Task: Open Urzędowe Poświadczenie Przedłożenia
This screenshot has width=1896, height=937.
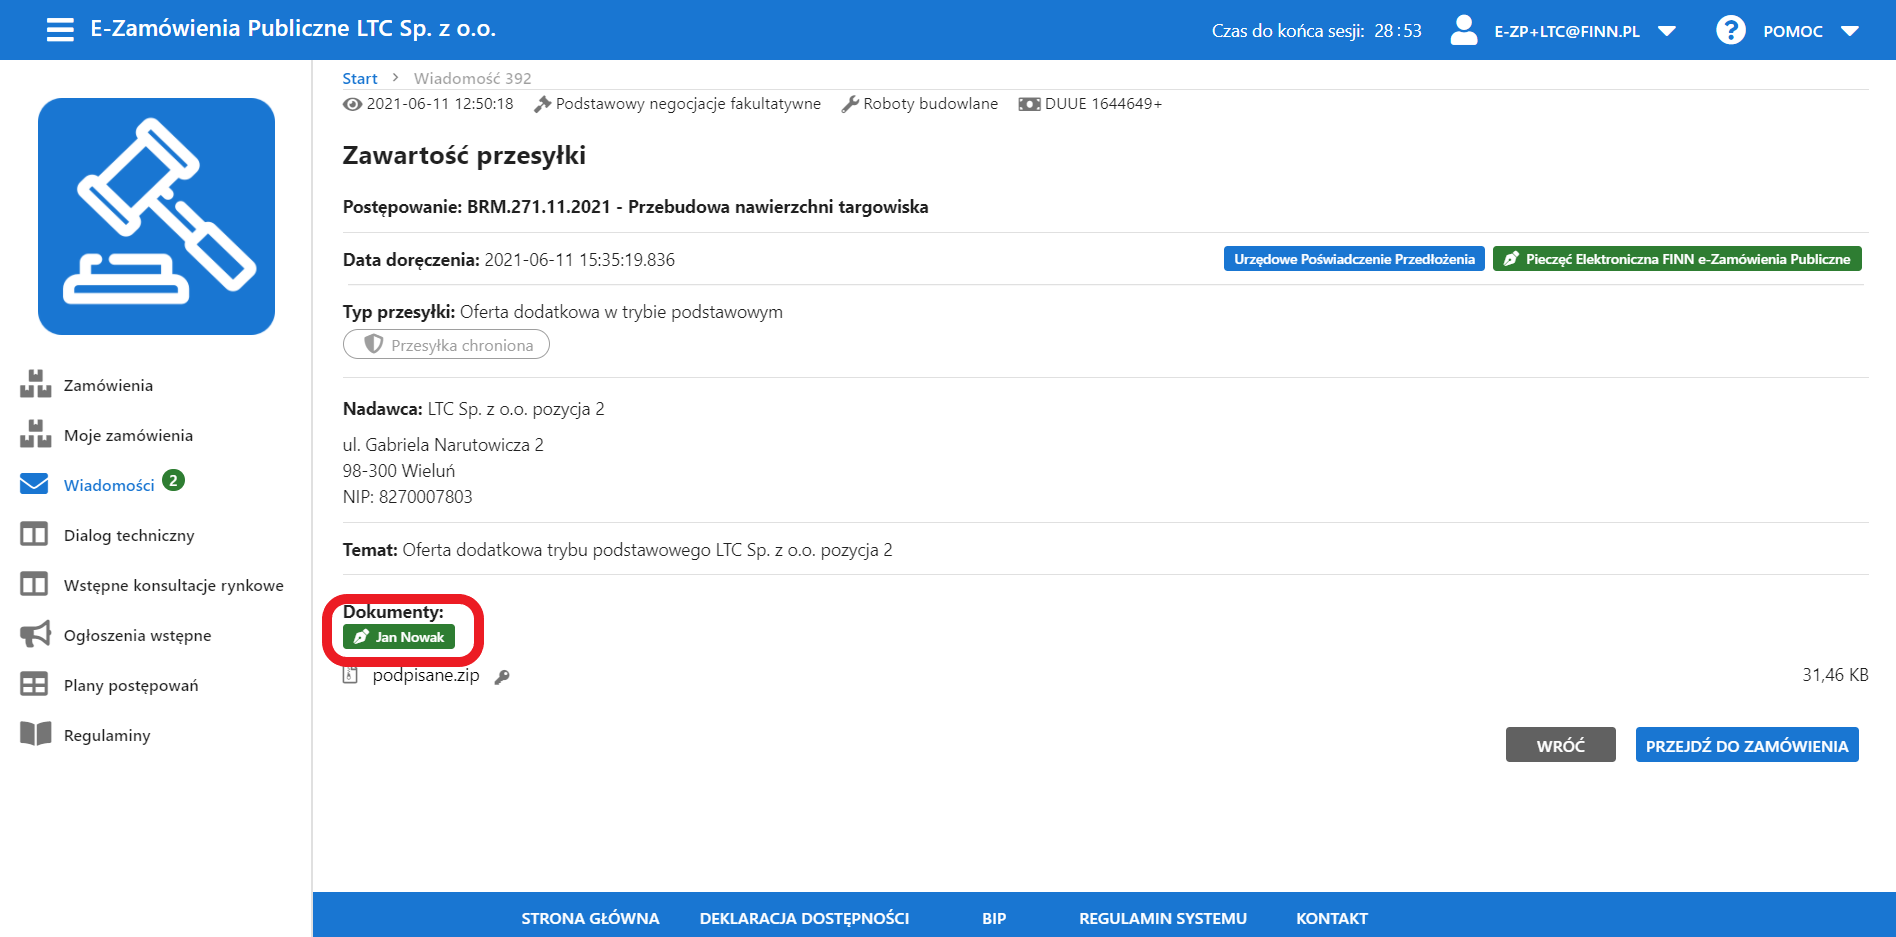Action: (x=1354, y=259)
